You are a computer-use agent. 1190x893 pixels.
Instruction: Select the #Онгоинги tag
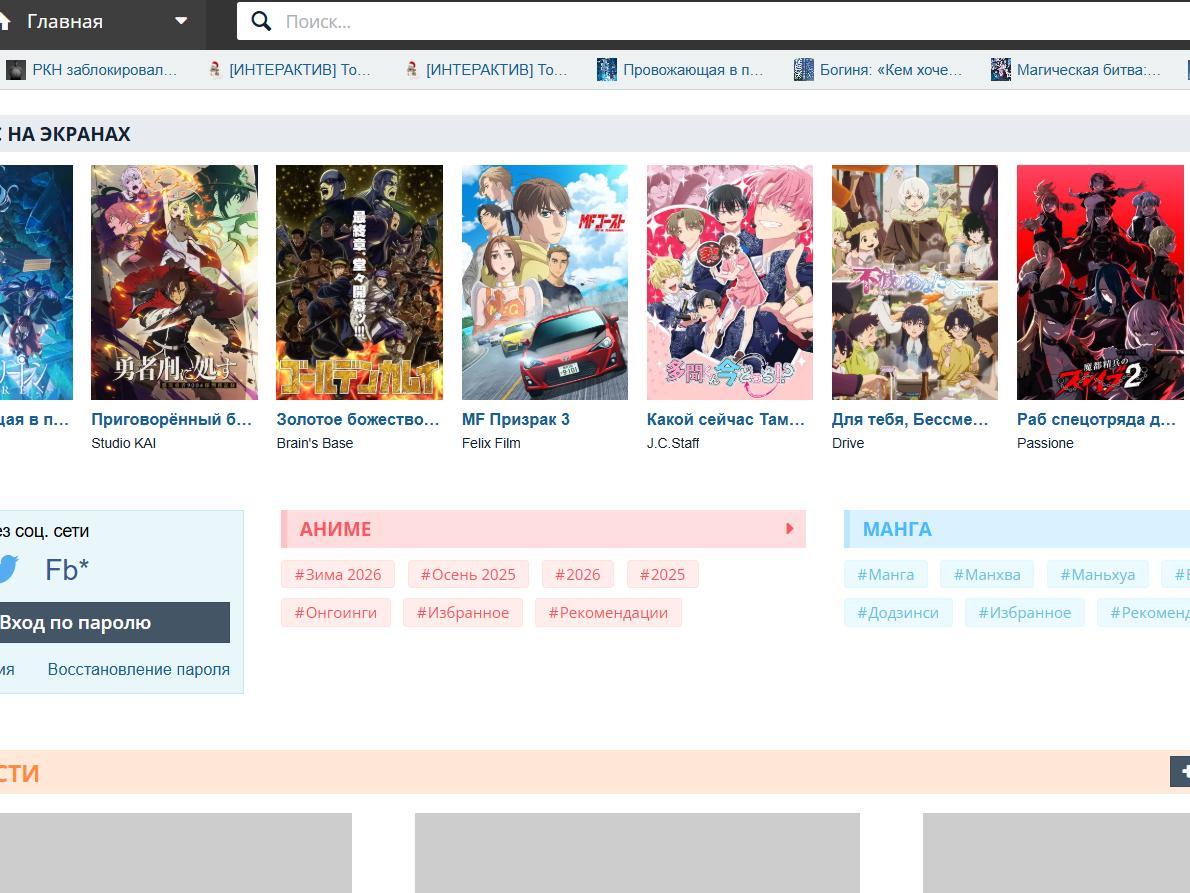(x=335, y=612)
